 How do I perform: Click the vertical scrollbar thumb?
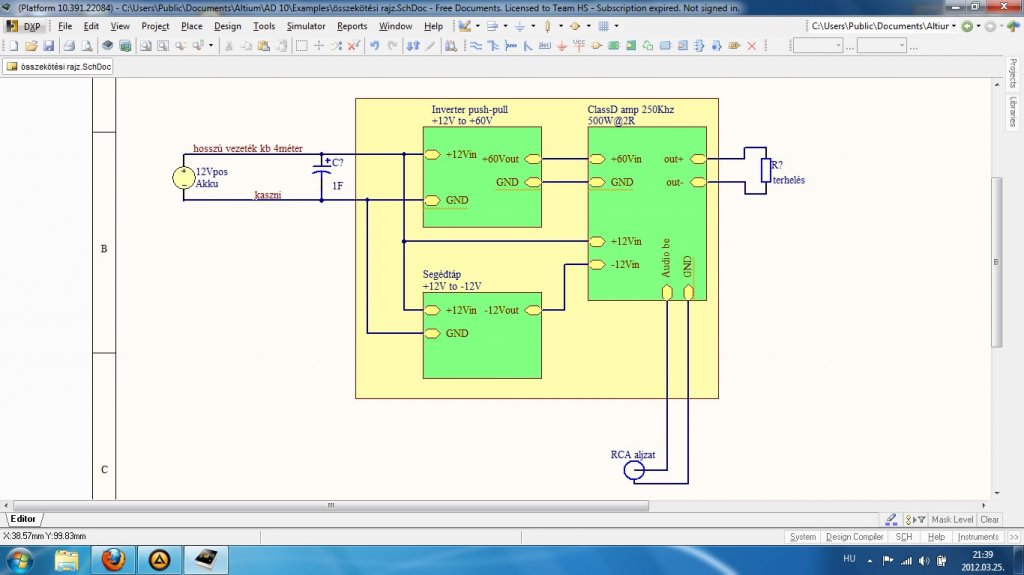coord(997,262)
